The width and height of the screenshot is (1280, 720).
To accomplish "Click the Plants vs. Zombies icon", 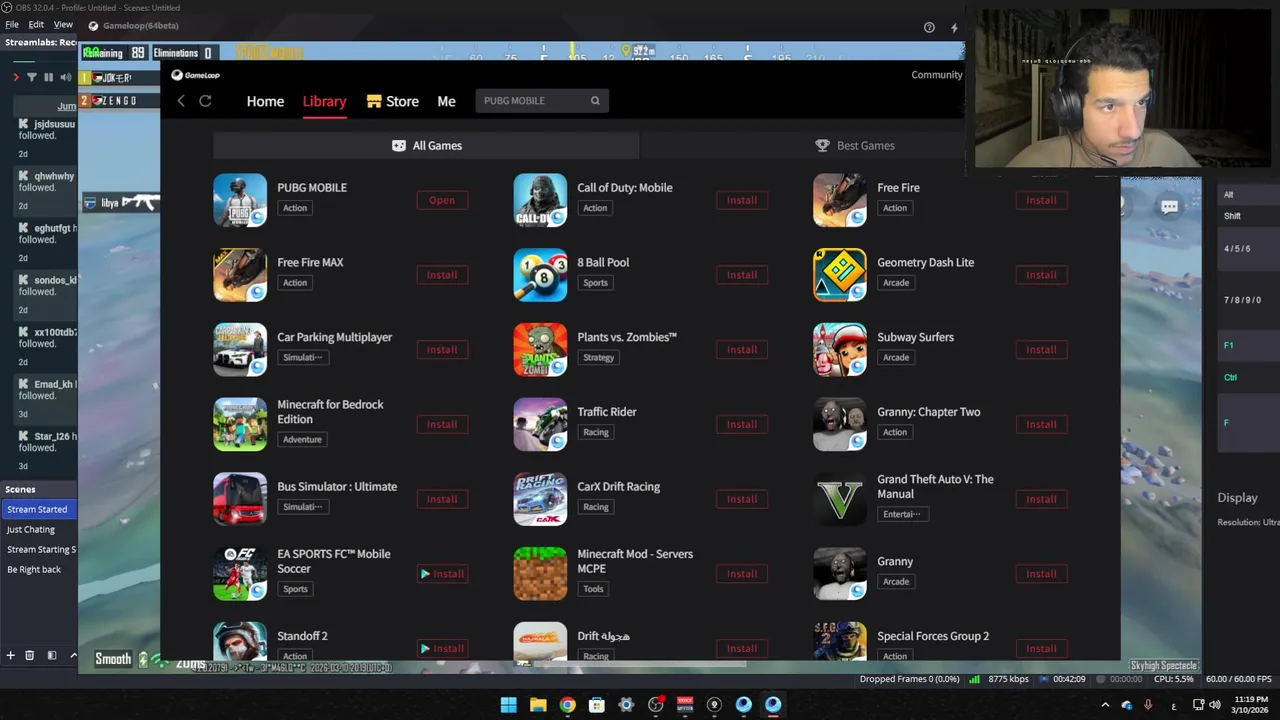I will coord(540,350).
